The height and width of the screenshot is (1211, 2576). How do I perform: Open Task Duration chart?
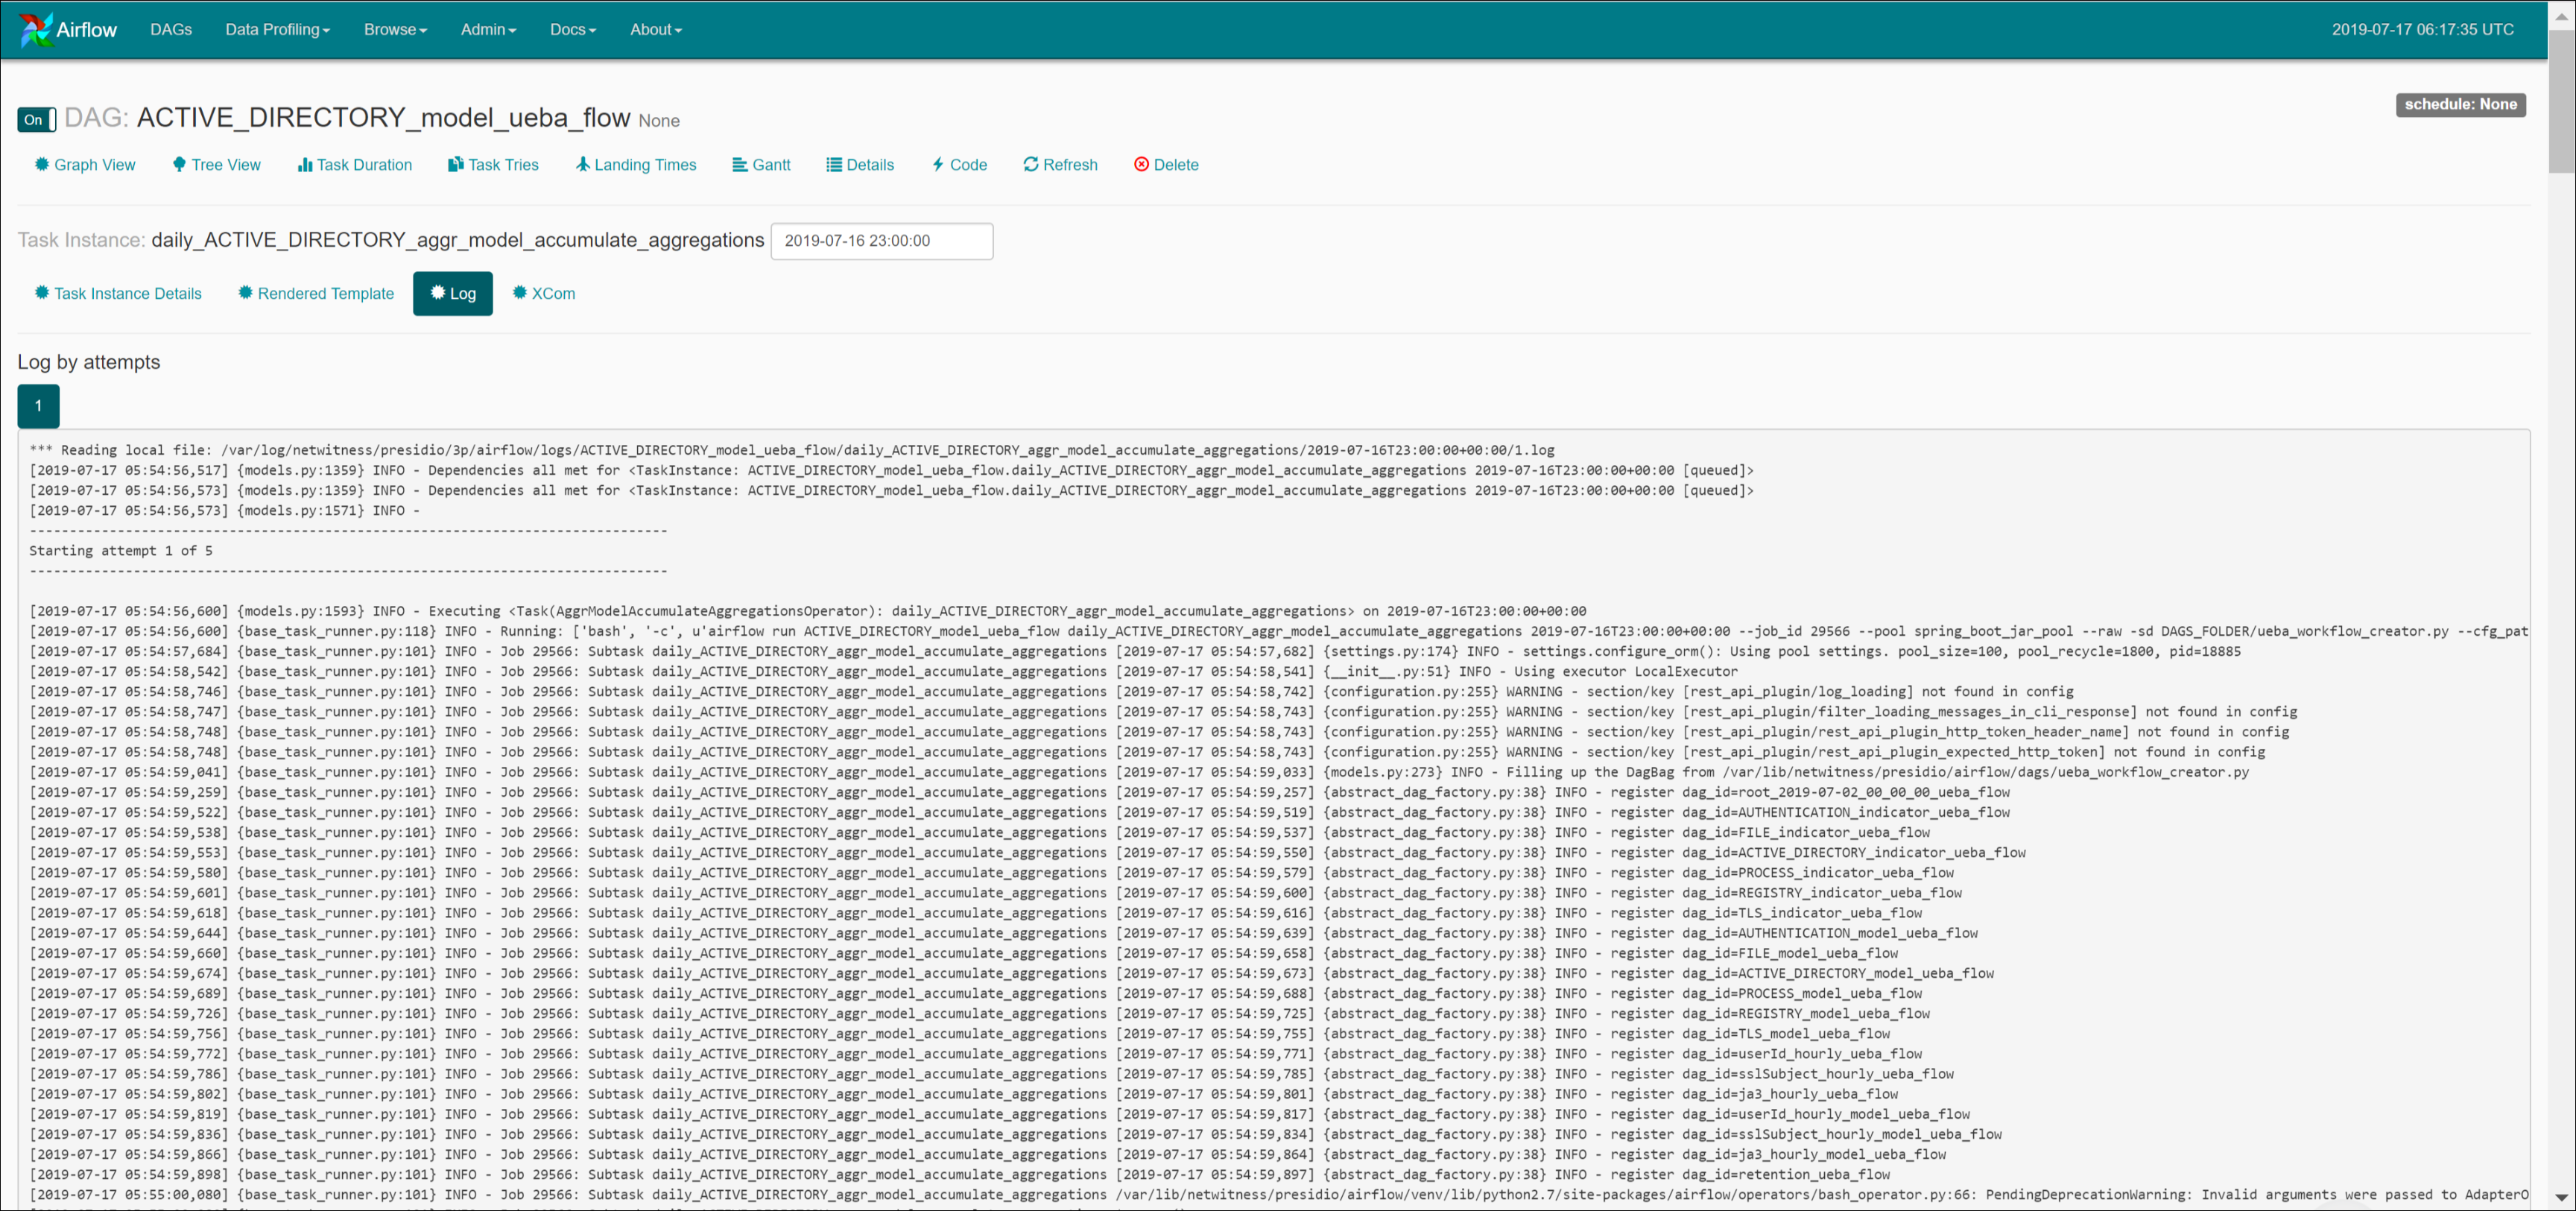(355, 165)
